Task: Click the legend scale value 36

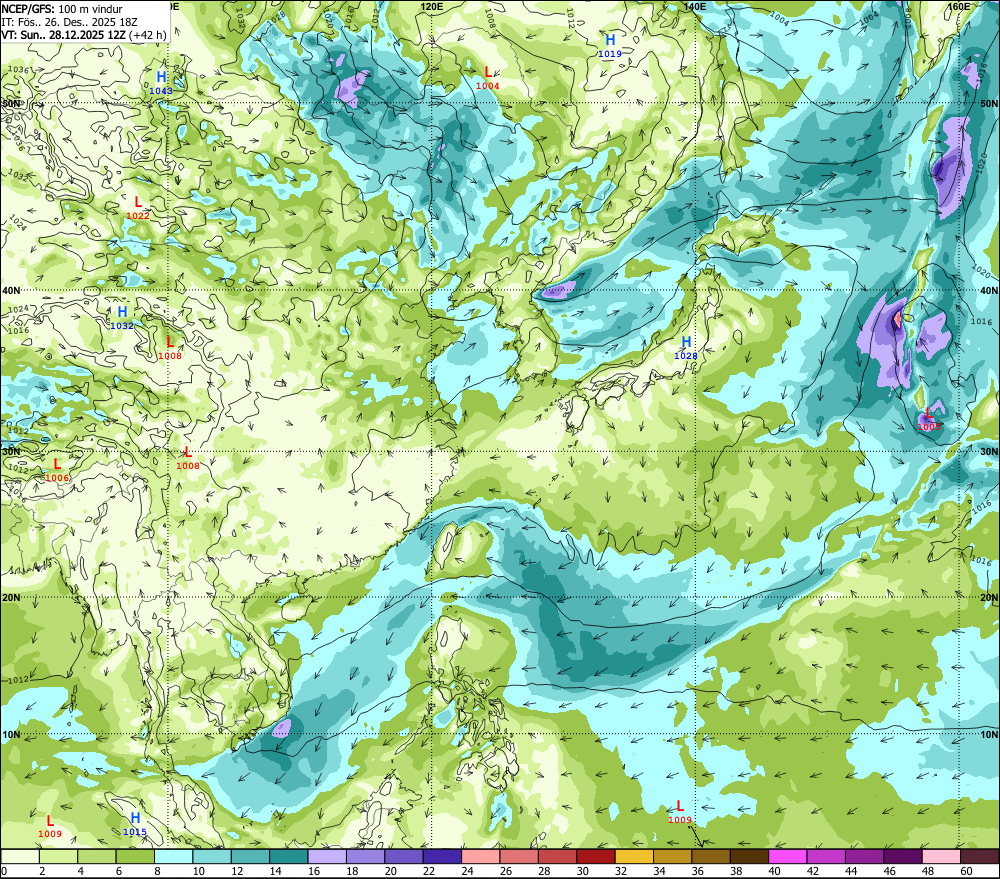Action: click(x=698, y=871)
